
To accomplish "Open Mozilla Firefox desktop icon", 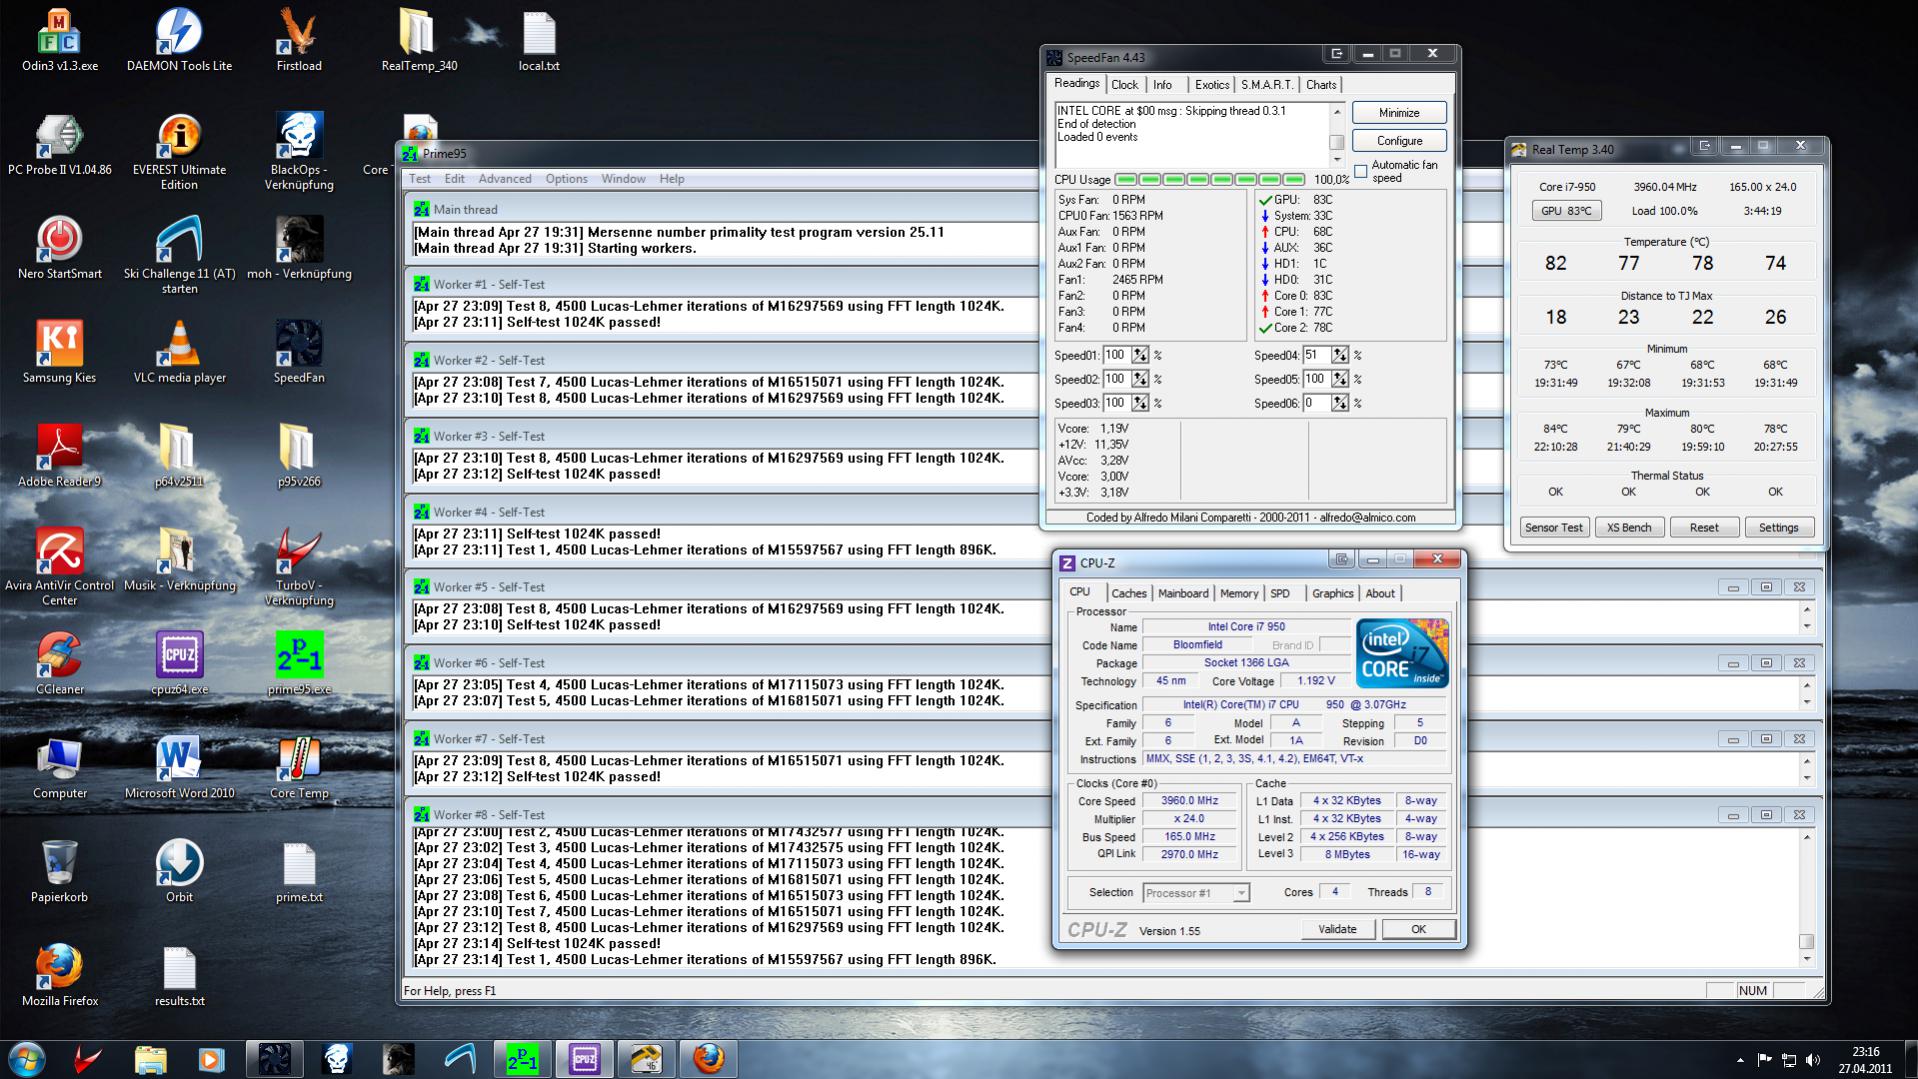I will (x=59, y=976).
